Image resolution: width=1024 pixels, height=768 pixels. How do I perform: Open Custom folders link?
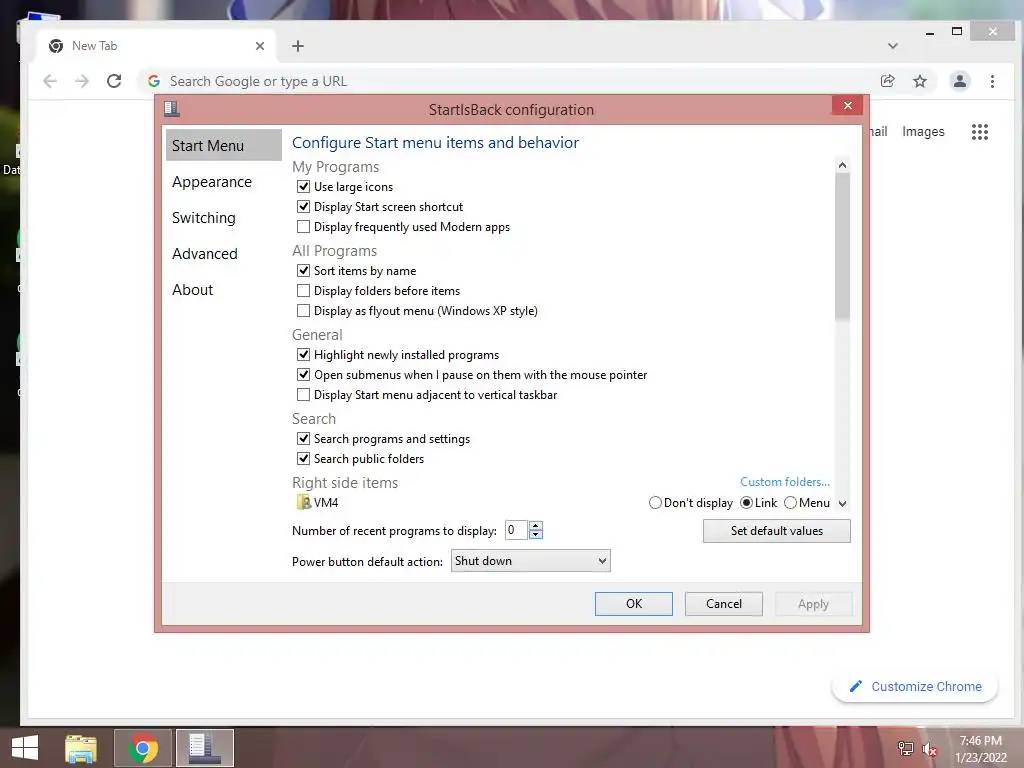click(x=784, y=481)
